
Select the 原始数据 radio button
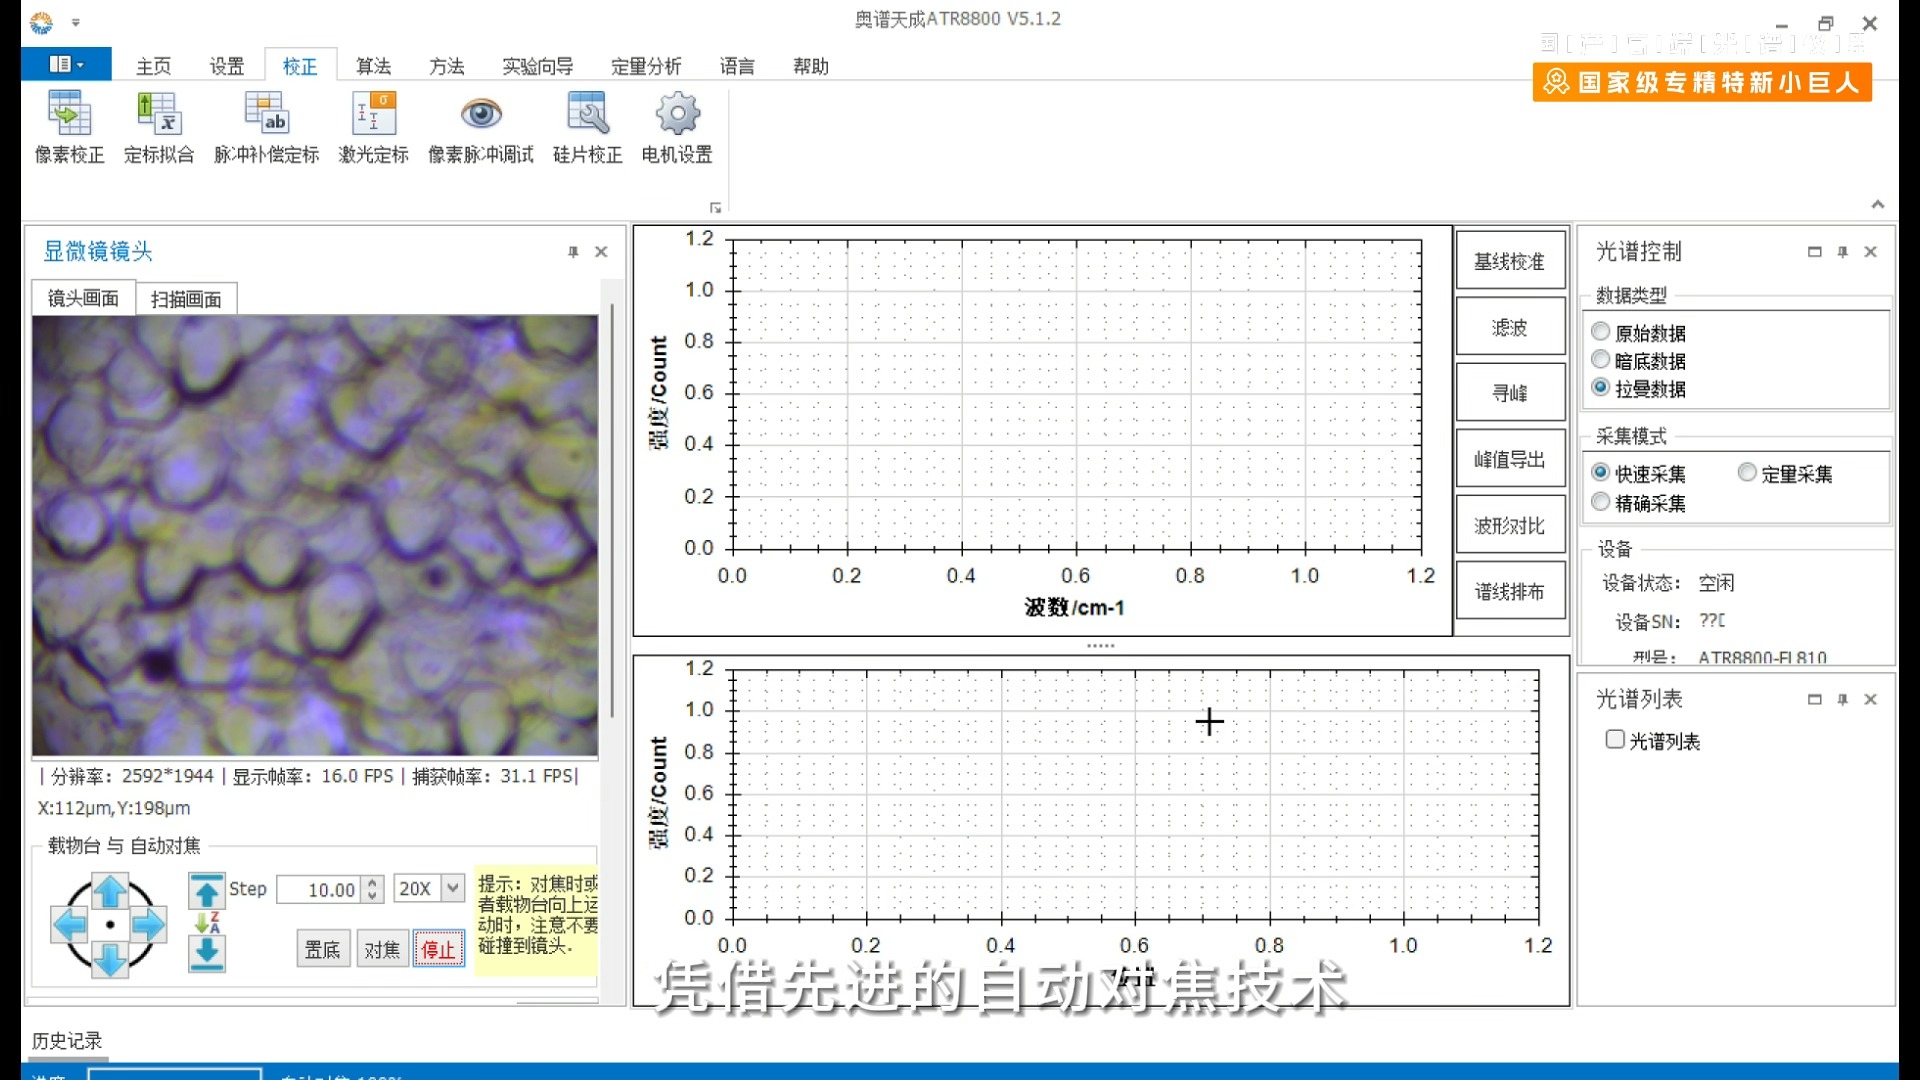[1601, 332]
